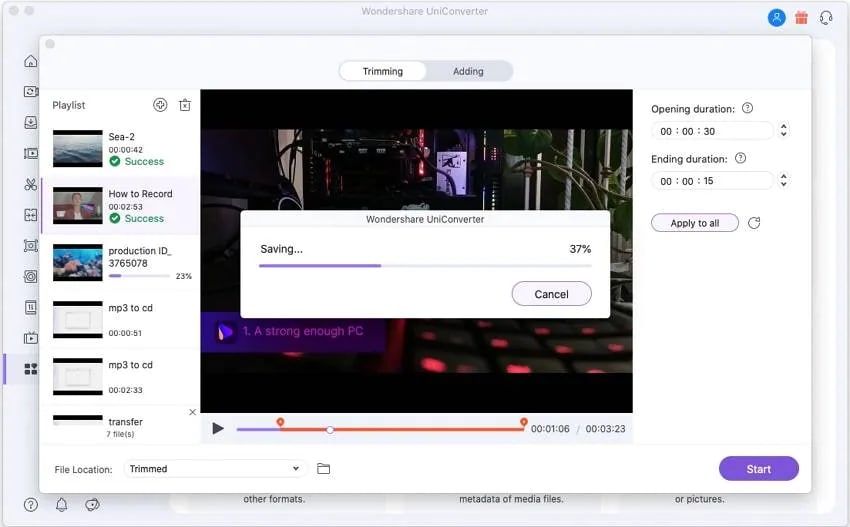The width and height of the screenshot is (850, 527).
Task: Show help for Ending duration
Action: click(740, 158)
